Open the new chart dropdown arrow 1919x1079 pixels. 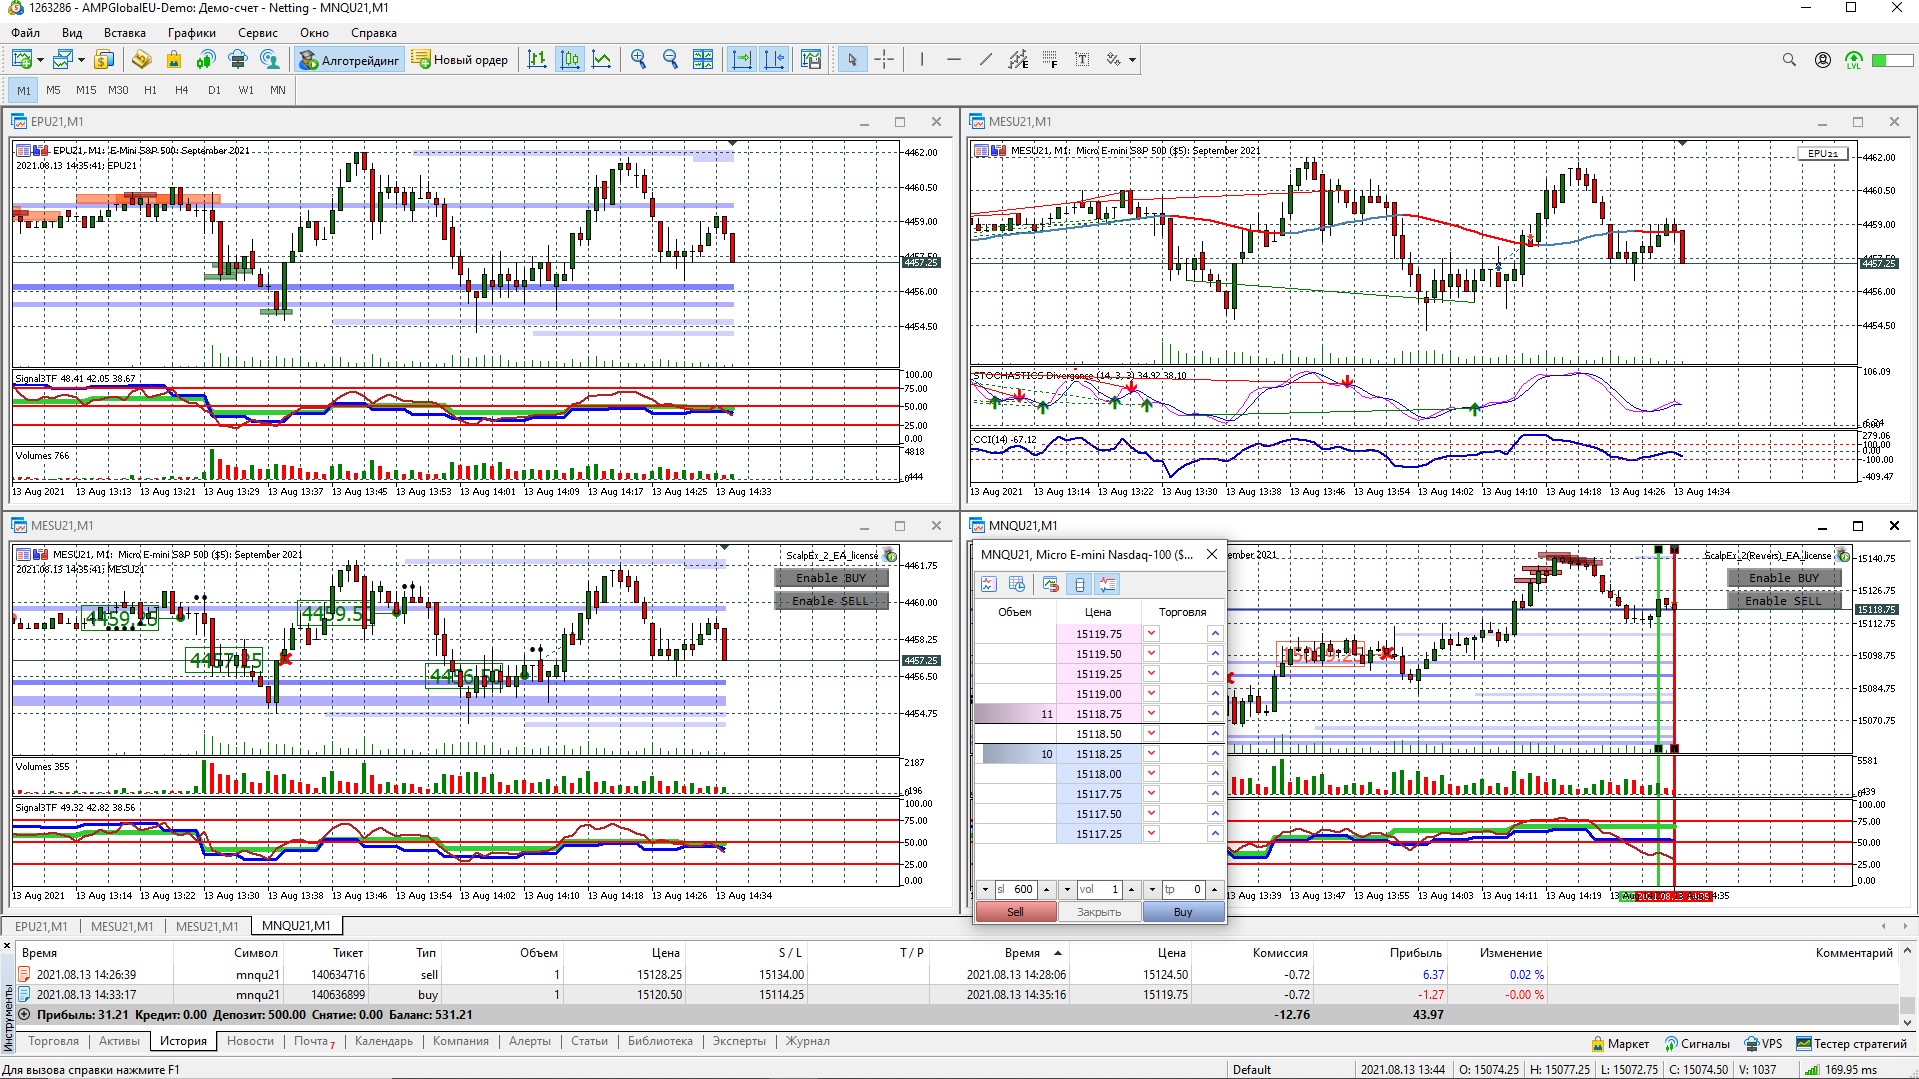pyautogui.click(x=40, y=60)
